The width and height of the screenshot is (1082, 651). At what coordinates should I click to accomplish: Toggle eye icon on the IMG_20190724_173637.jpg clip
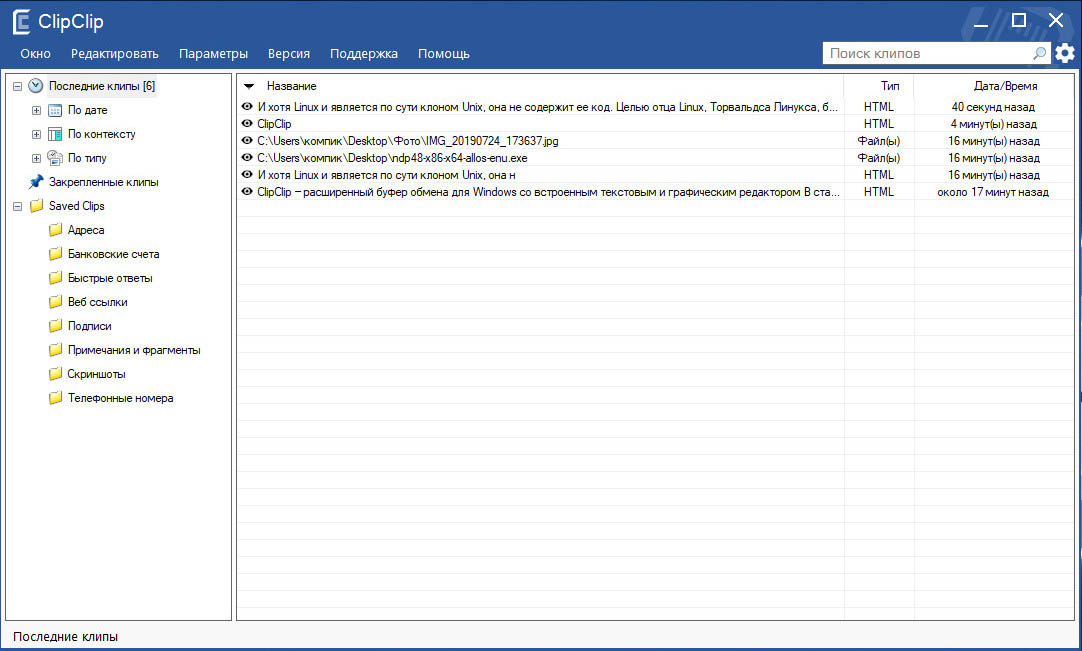(247, 140)
